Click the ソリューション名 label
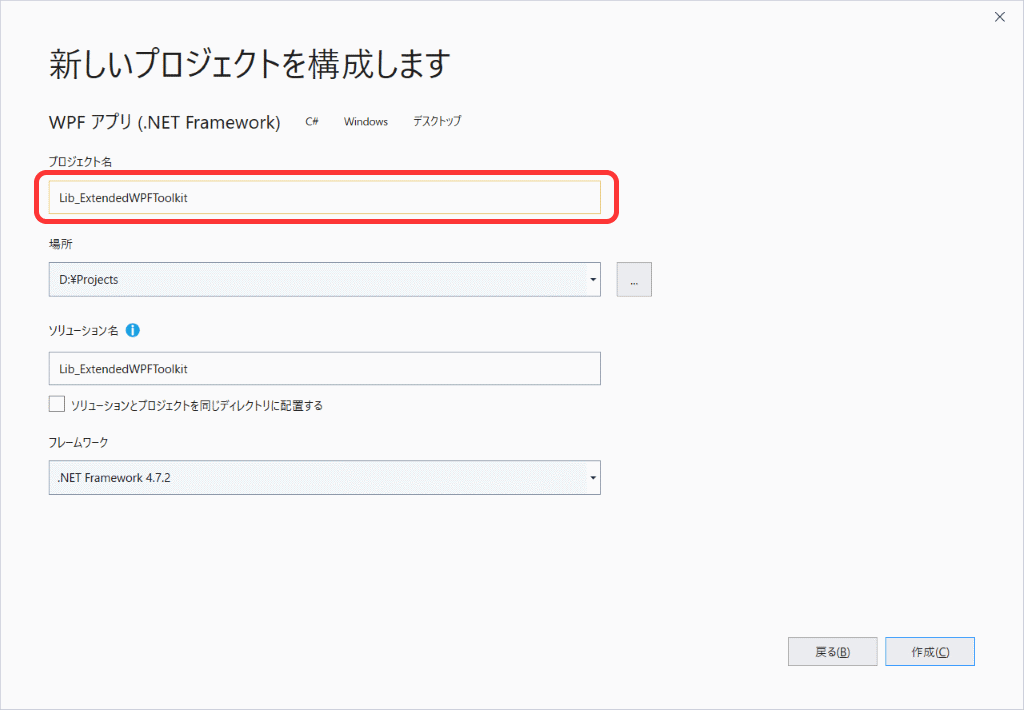The image size is (1024, 710). pos(84,331)
